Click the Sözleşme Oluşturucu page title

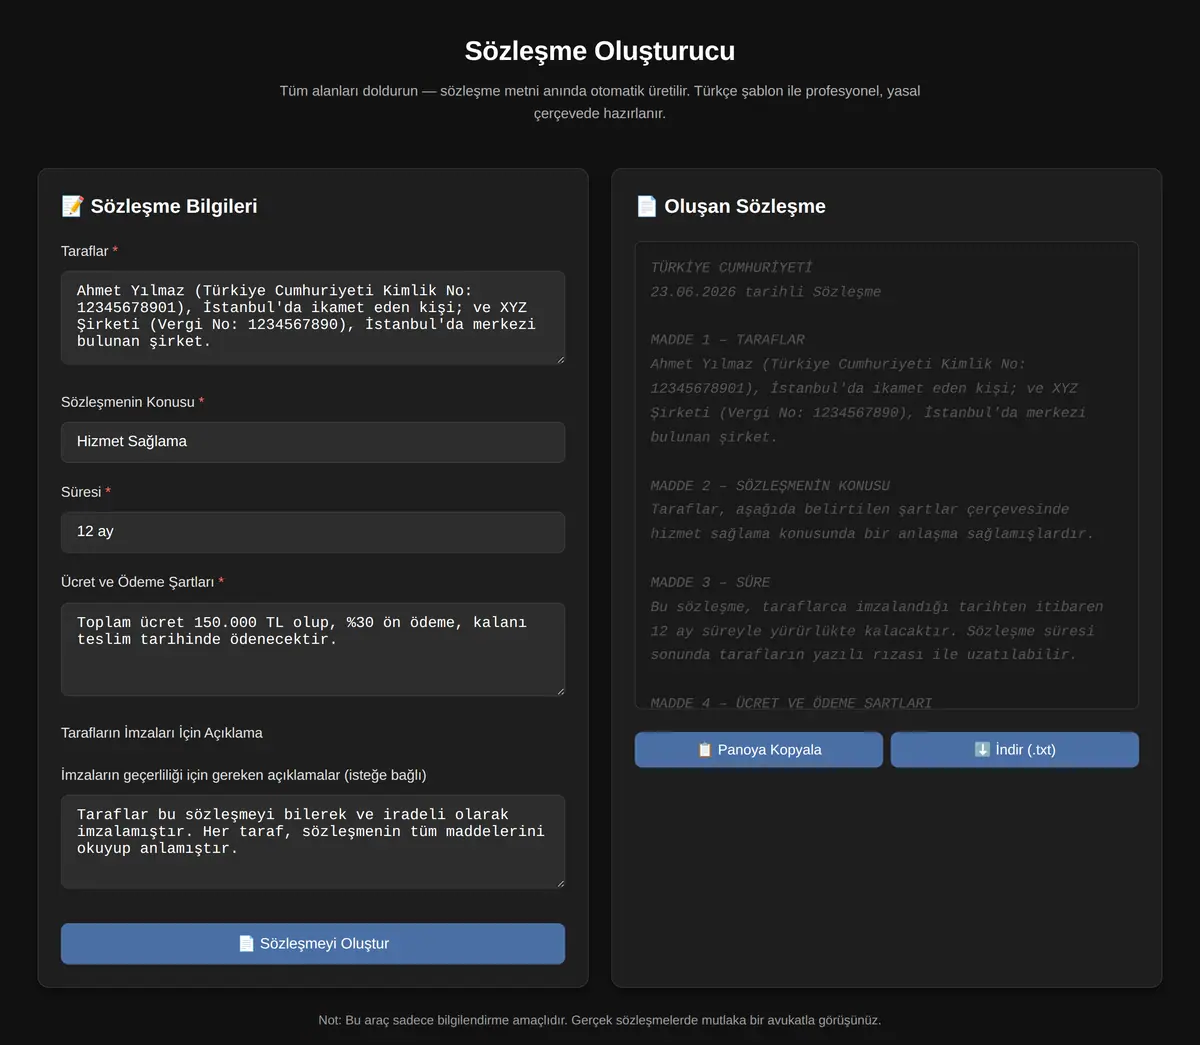coord(600,51)
